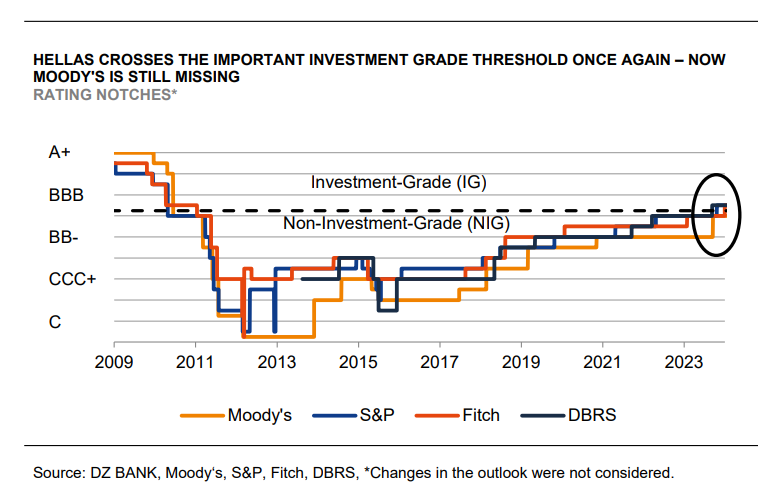Select the S&P legend label

[379, 415]
